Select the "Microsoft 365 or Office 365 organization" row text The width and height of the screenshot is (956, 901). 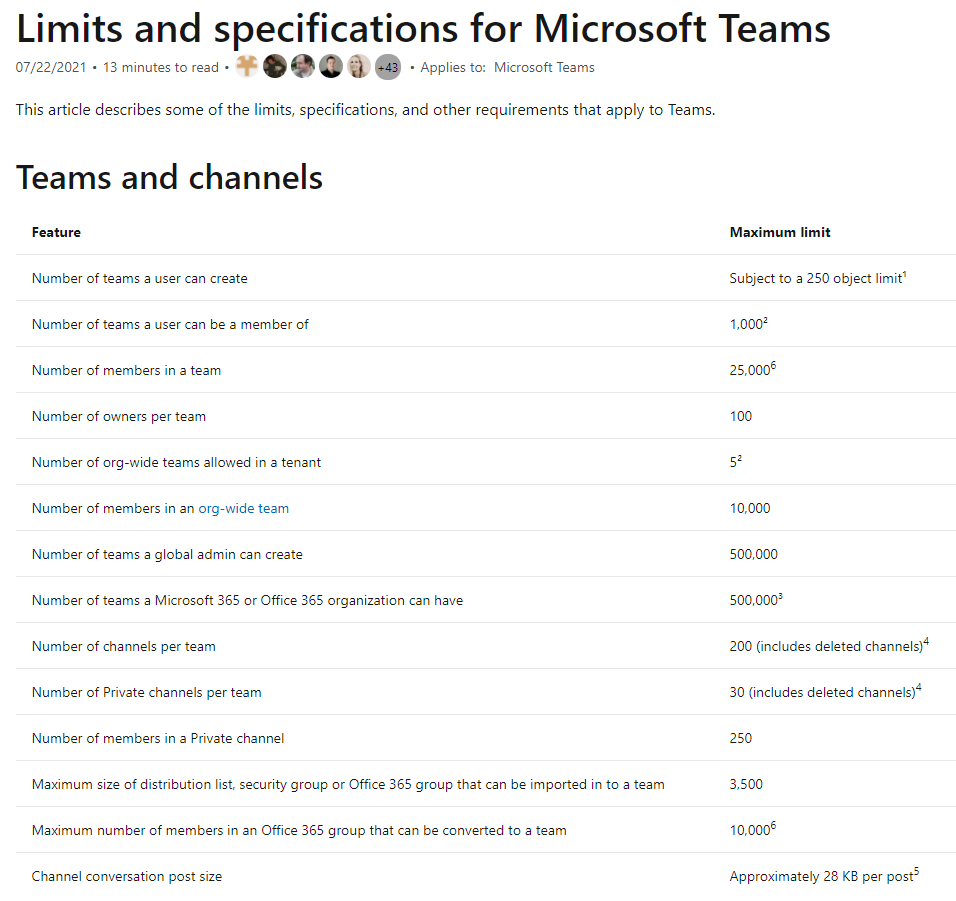pyautogui.click(x=248, y=600)
